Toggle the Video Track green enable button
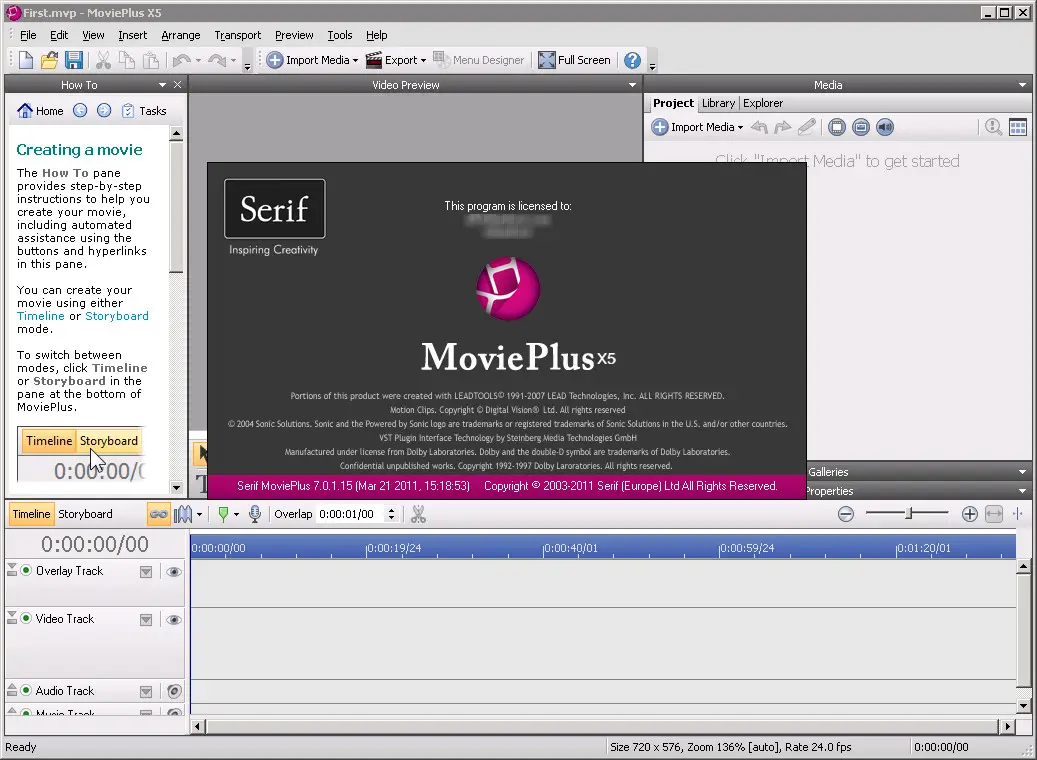 [26, 618]
